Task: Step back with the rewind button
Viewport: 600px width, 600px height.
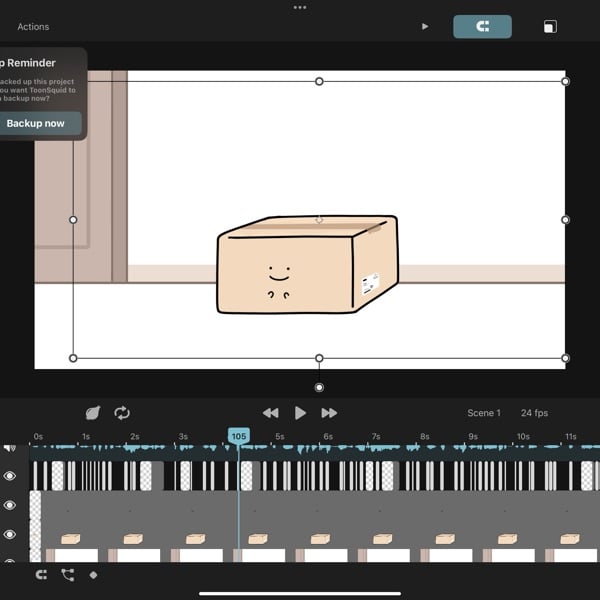Action: (x=271, y=413)
